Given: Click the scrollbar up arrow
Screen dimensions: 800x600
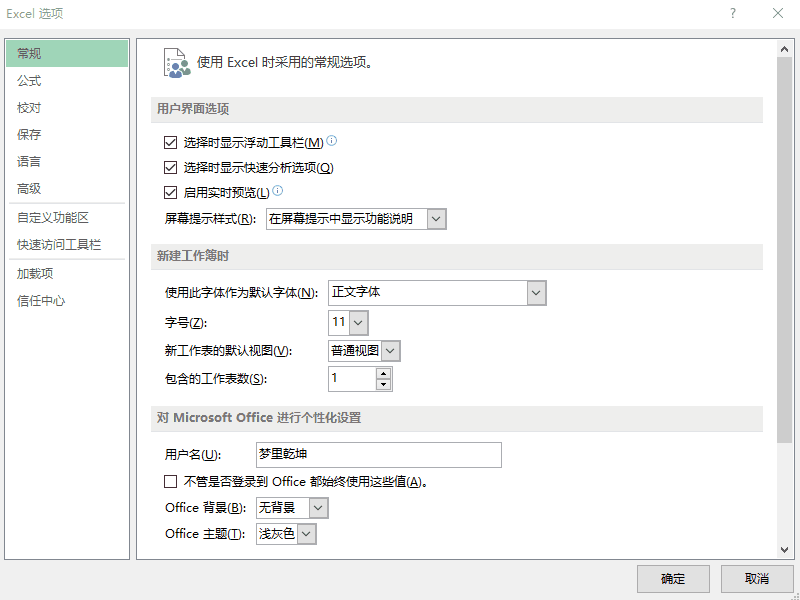Looking at the screenshot, I should 785,49.
